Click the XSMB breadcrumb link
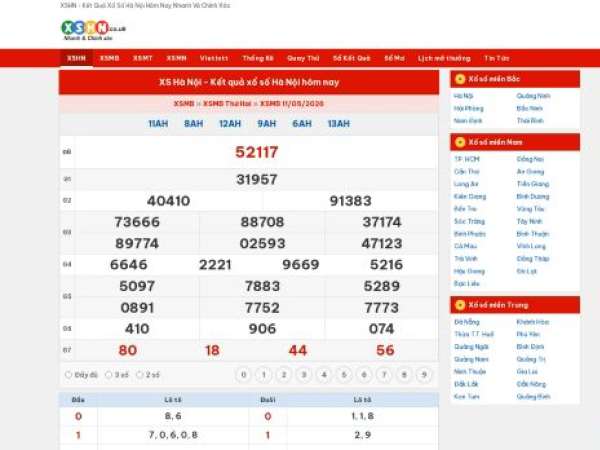600x450 pixels. (x=184, y=104)
